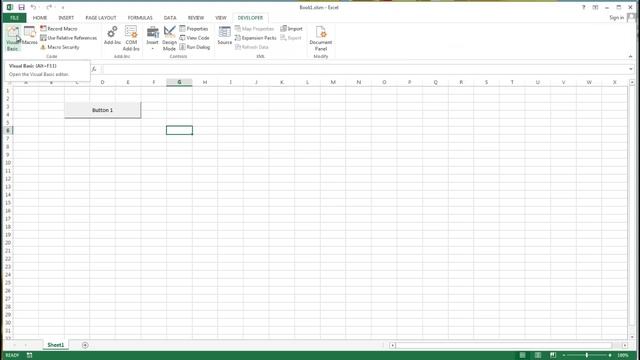Open Customize Quick Access Toolbar dropdown
Viewport: 640px width, 360px height.
click(x=63, y=8)
